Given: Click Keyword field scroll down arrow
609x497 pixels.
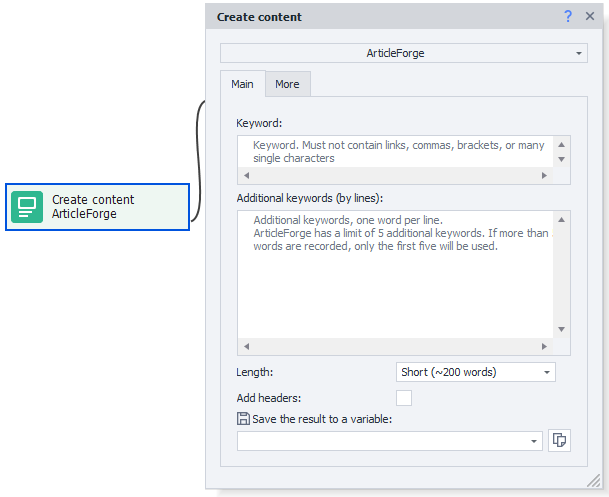Looking at the screenshot, I should [561, 159].
